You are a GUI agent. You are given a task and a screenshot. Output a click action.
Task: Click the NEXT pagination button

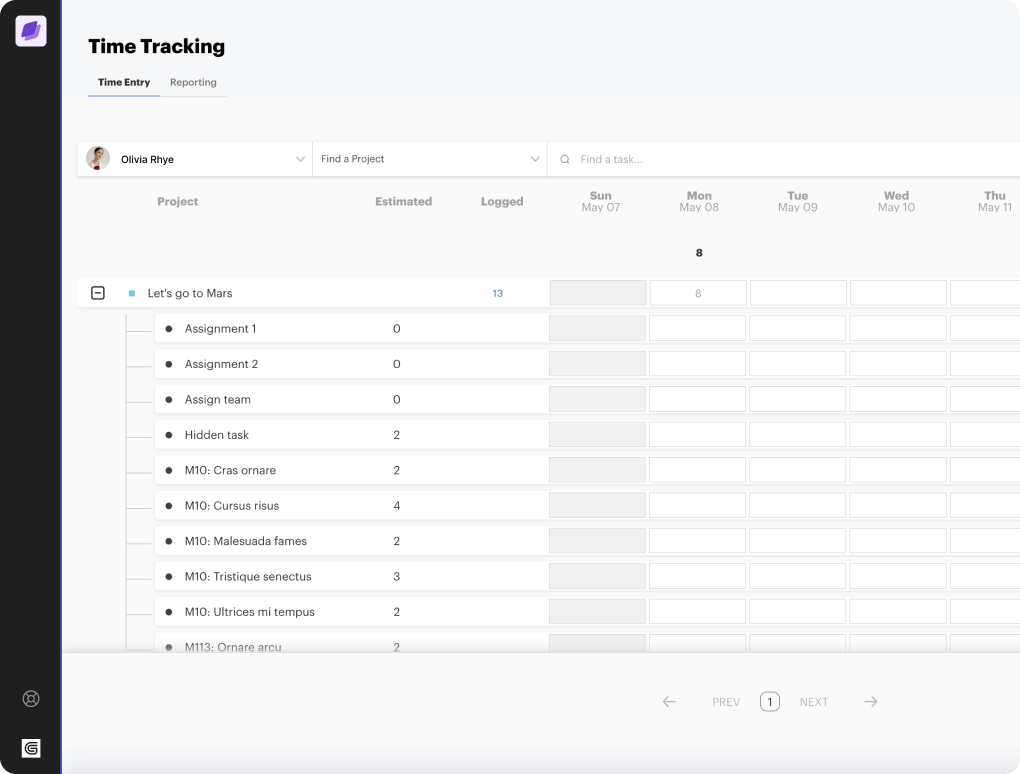point(813,702)
